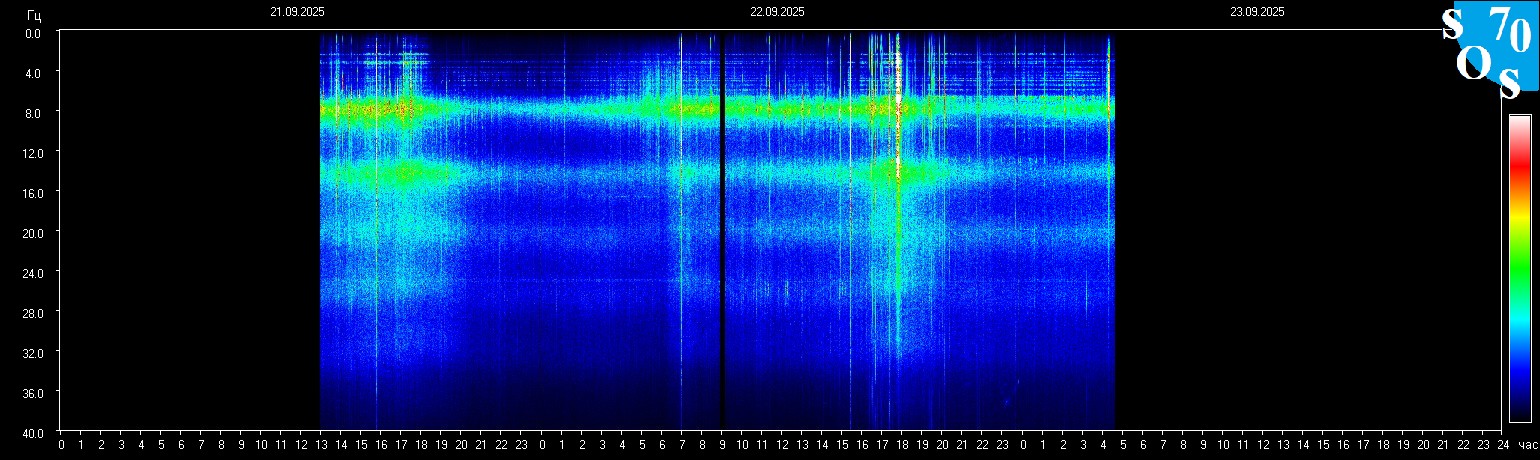Image resolution: width=1540 pixels, height=460 pixels.
Task: Click the 28.0 frequency tick label
Action: coord(33,312)
